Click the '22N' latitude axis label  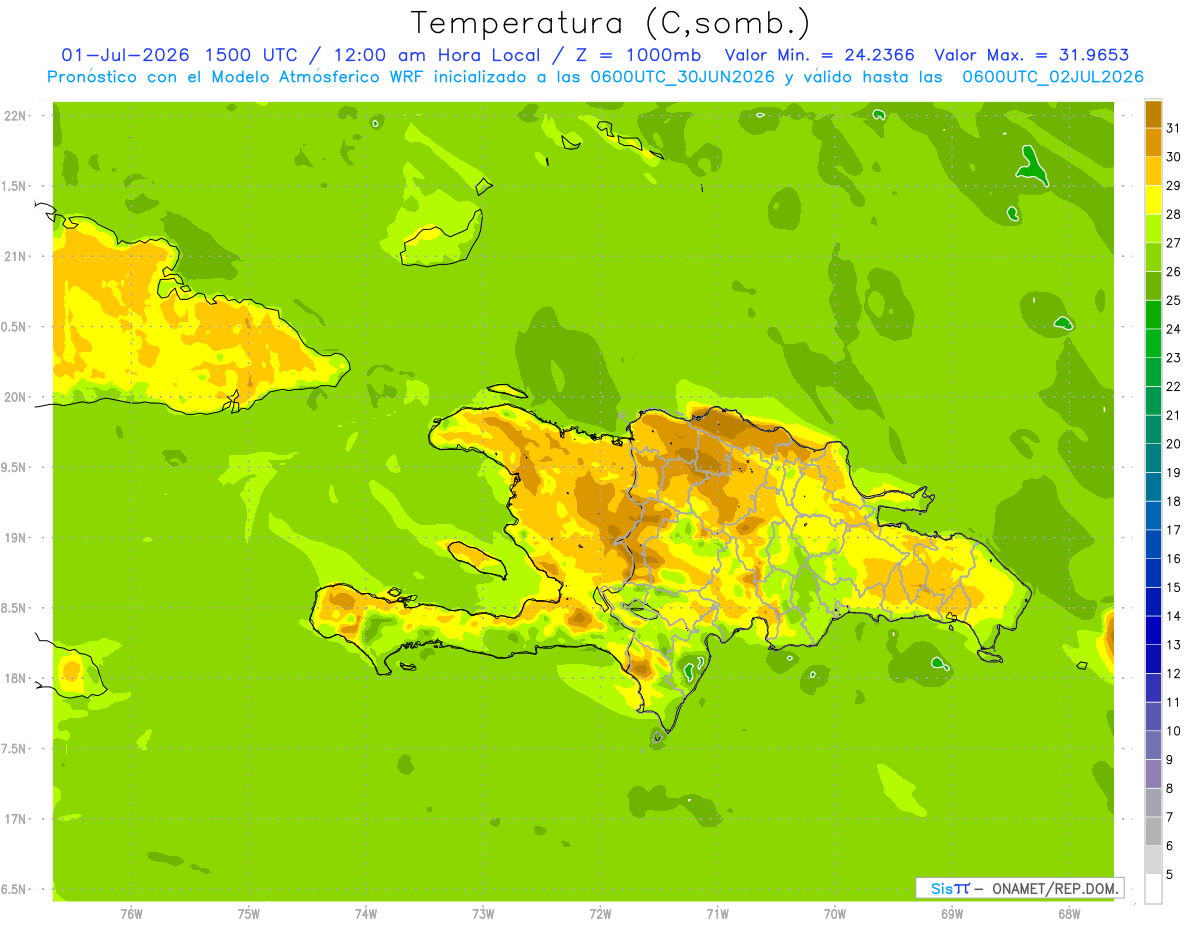pyautogui.click(x=14, y=116)
